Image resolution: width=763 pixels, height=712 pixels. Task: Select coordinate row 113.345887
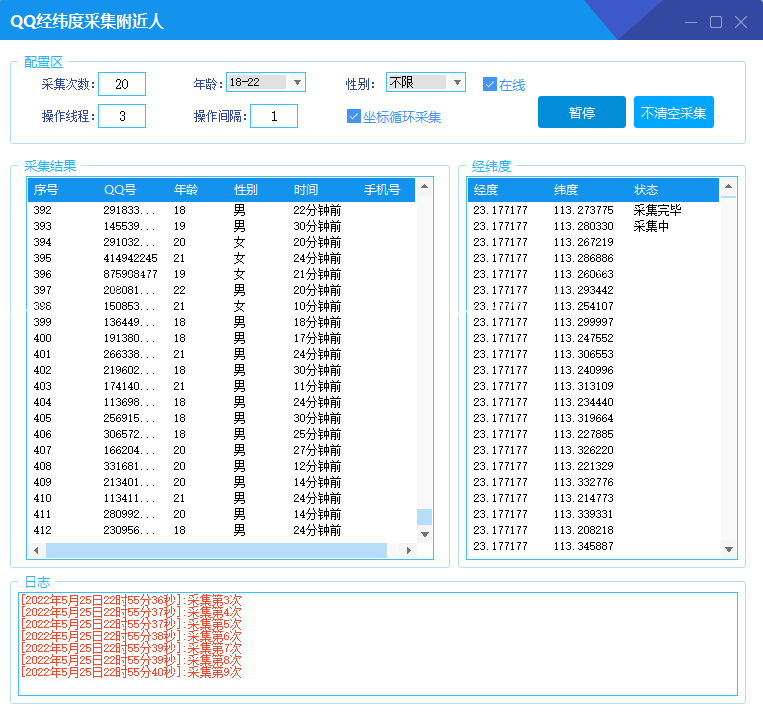click(x=593, y=547)
